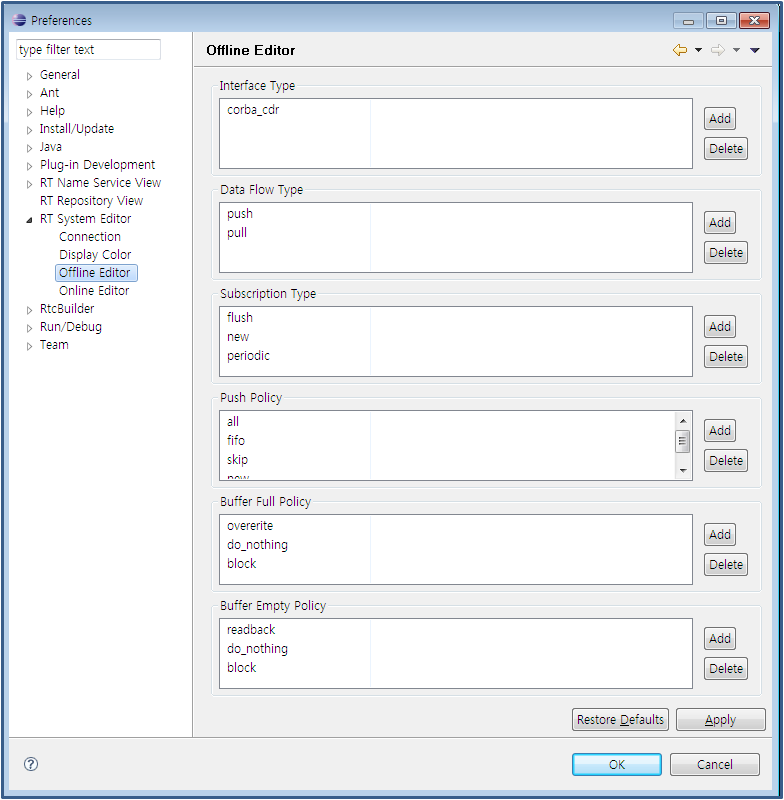The image size is (784, 800).
Task: Click the type filter text field
Action: point(88,50)
